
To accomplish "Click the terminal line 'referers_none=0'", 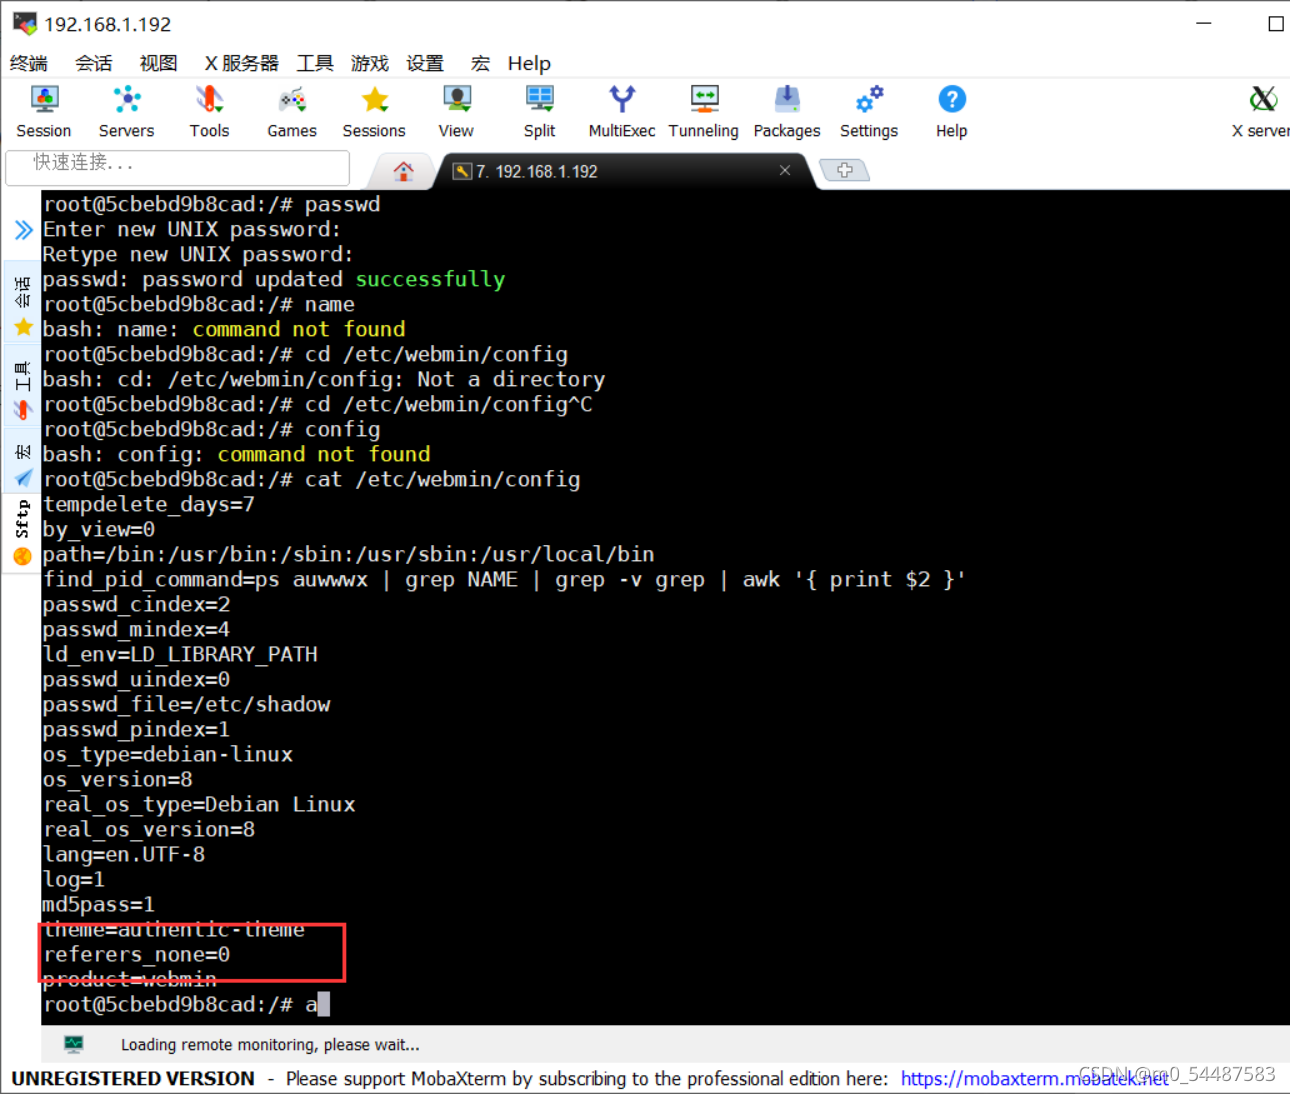I will [136, 954].
